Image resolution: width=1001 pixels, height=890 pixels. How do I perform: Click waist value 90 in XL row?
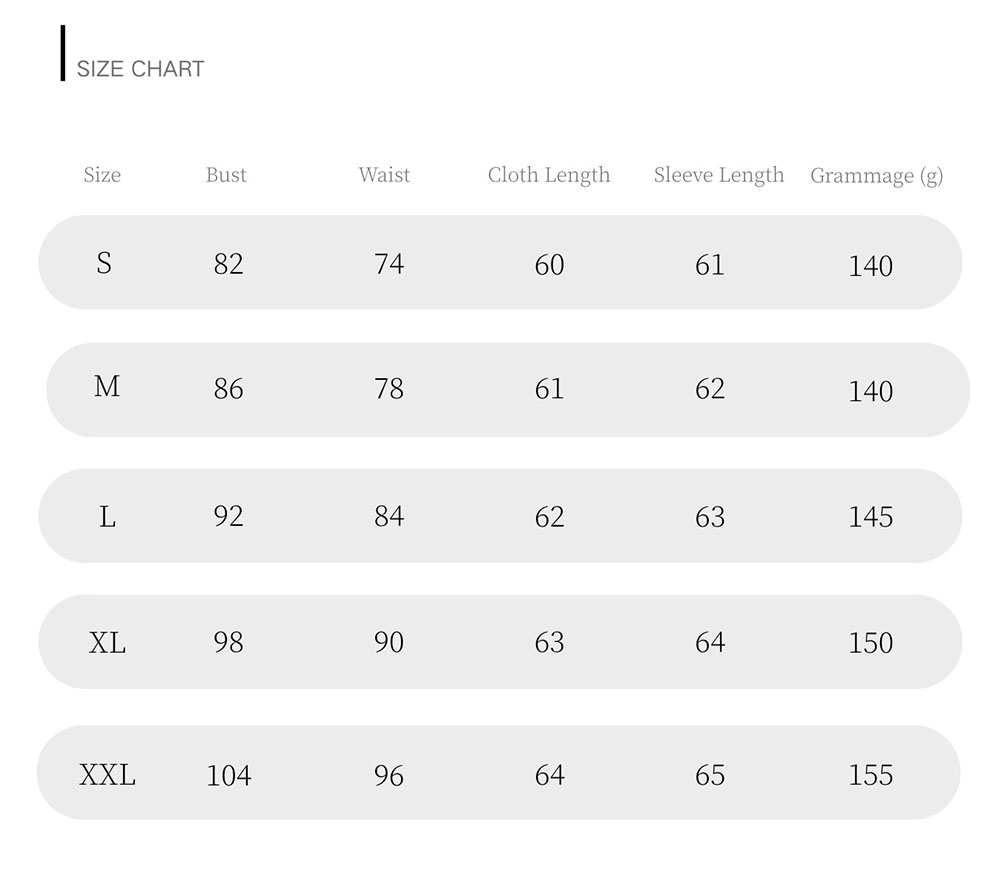click(389, 642)
